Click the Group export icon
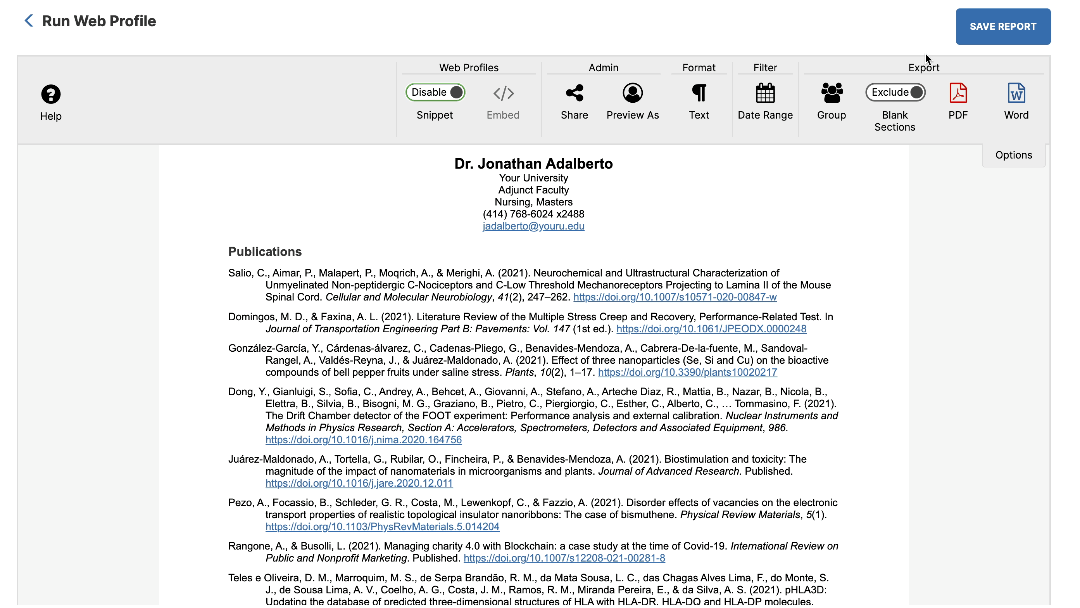Screen dimensions: 1080x608 pos(831,91)
